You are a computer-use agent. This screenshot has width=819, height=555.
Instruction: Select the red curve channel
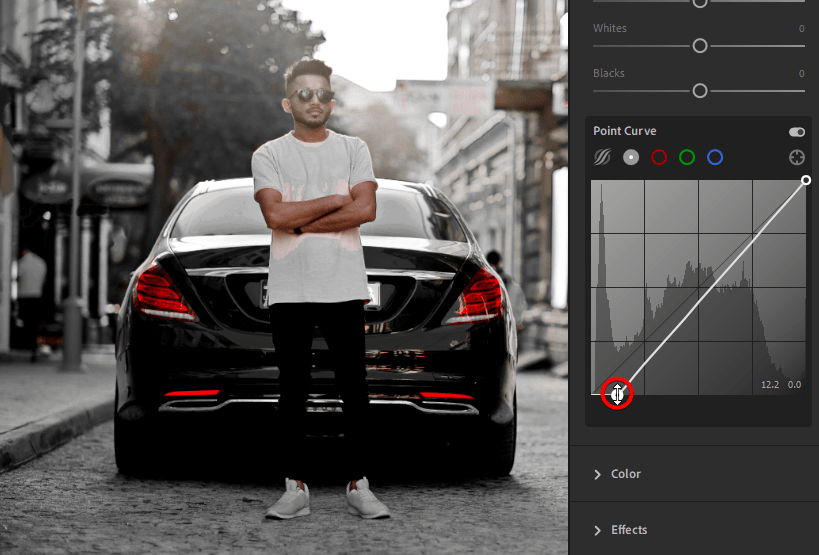[659, 157]
